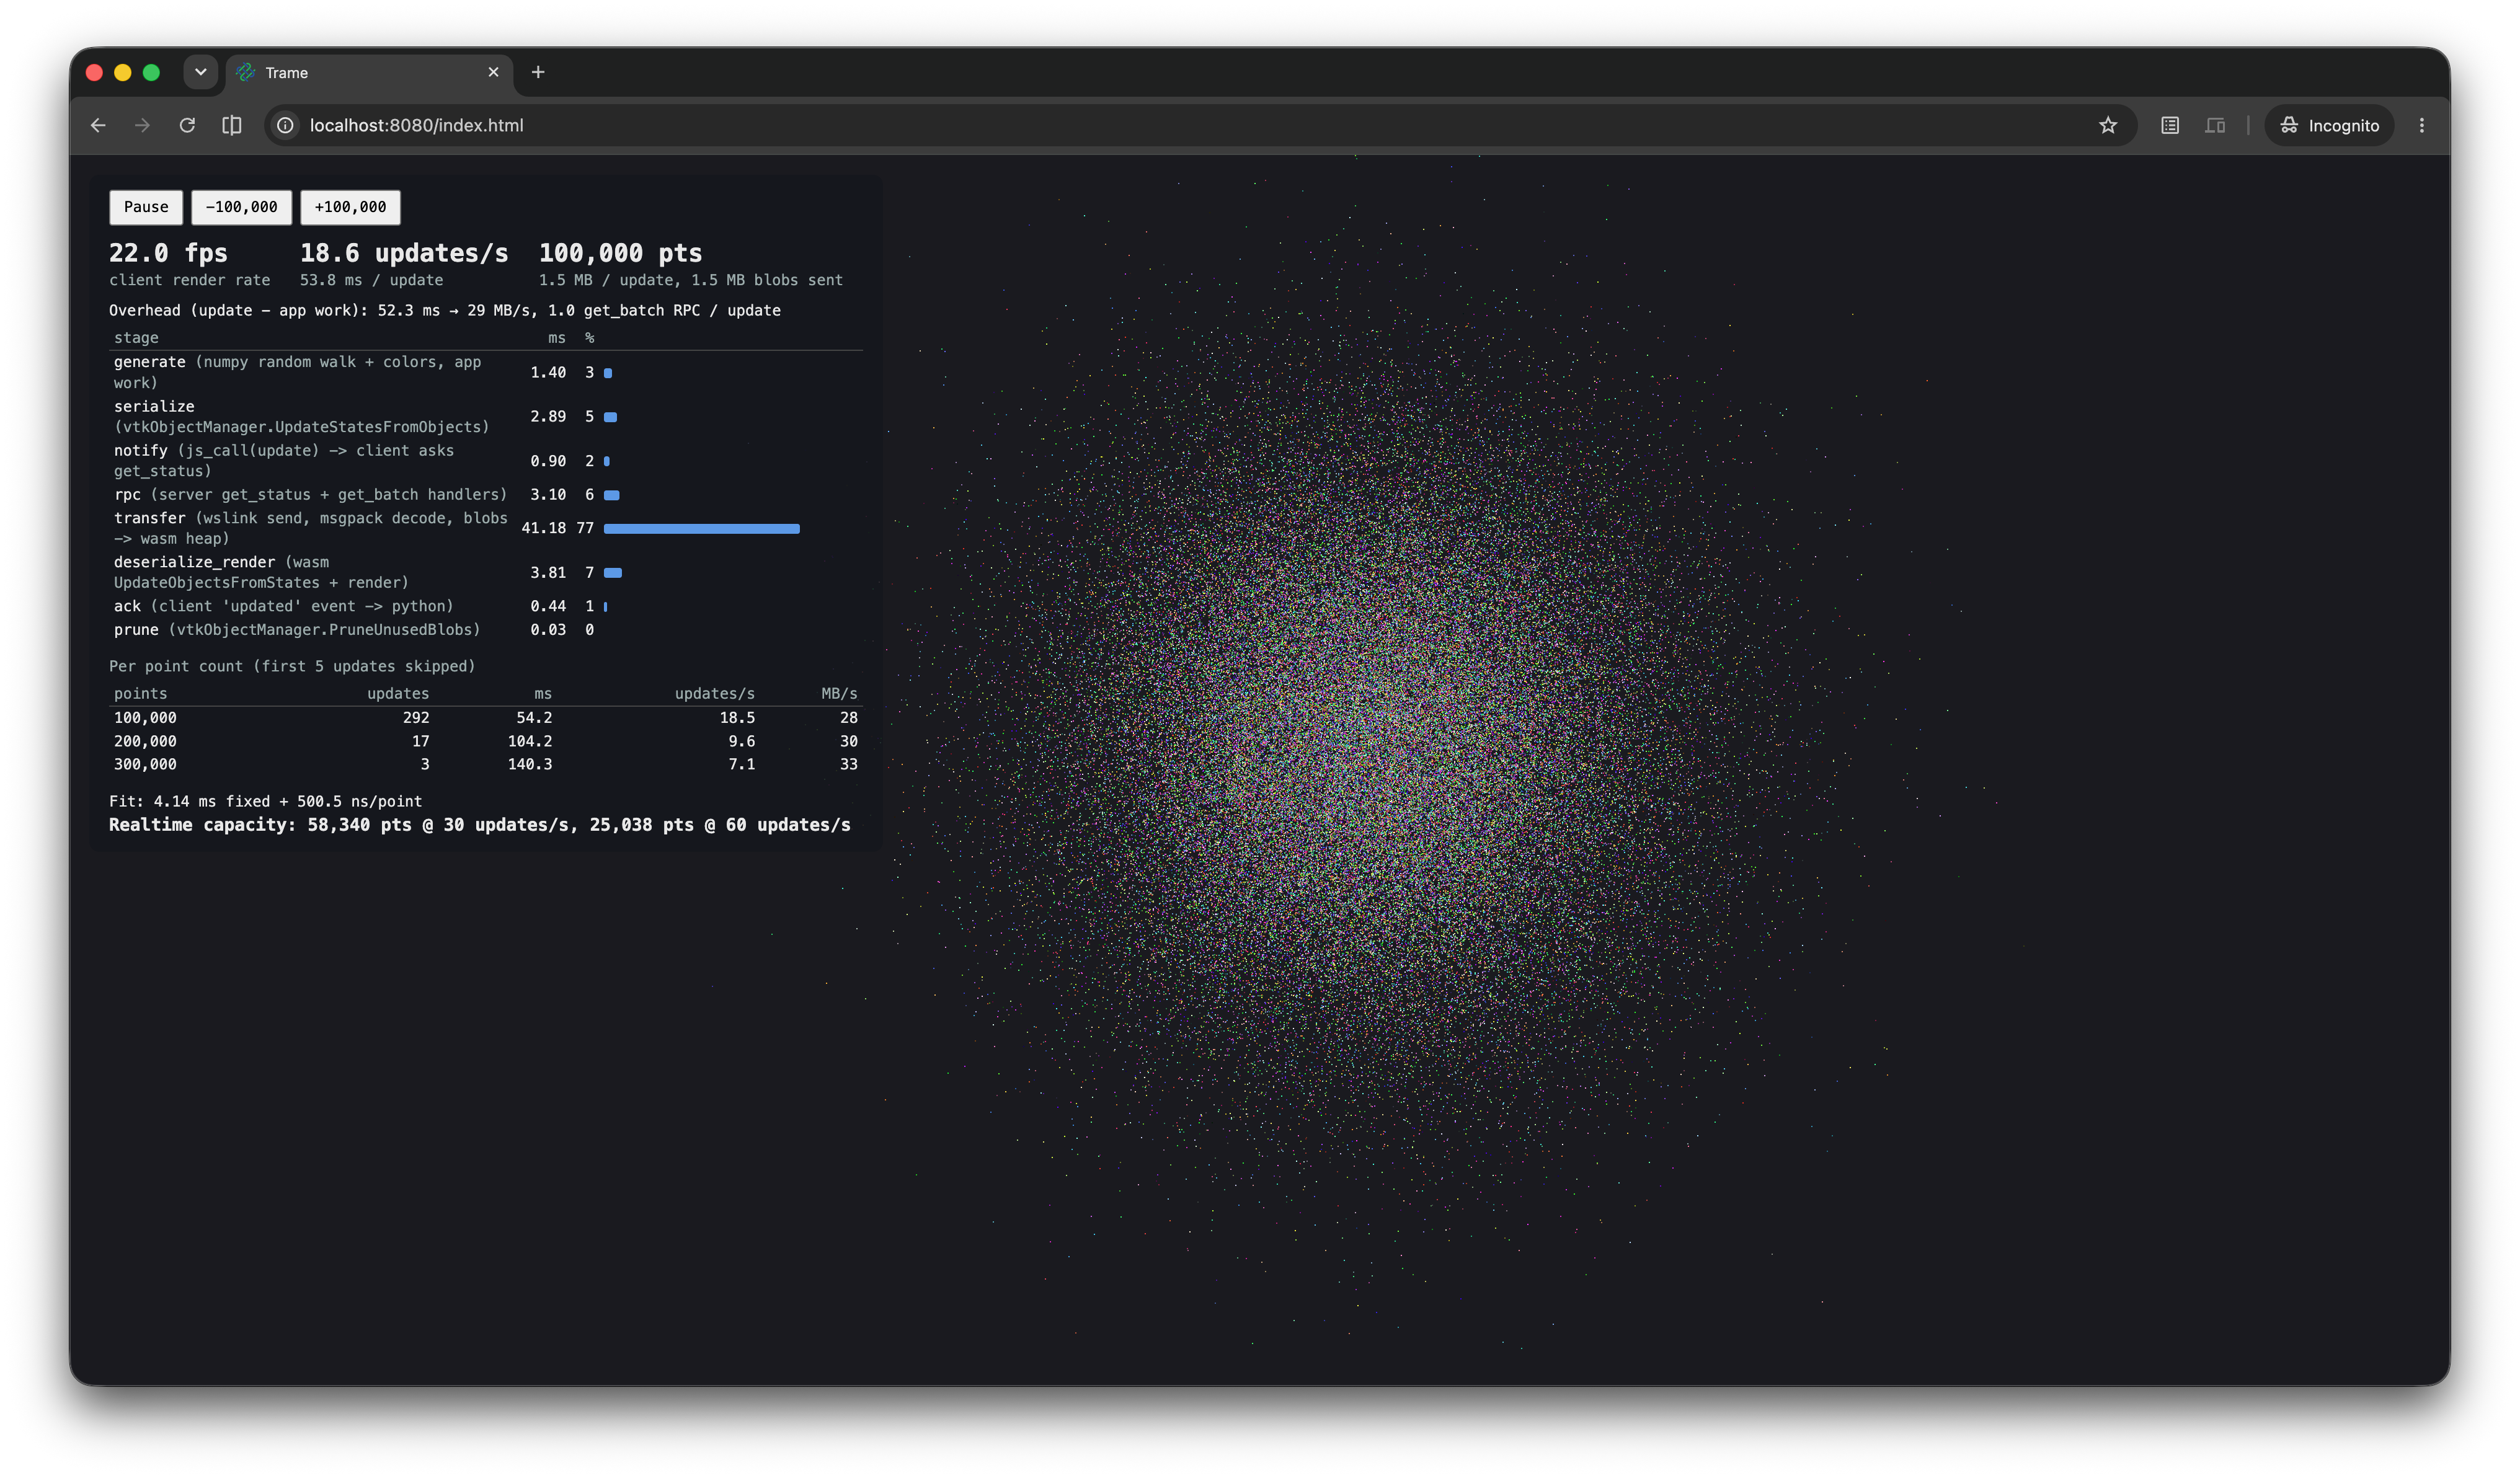Close the Trame tab
The width and height of the screenshot is (2520, 1478).
tap(493, 72)
